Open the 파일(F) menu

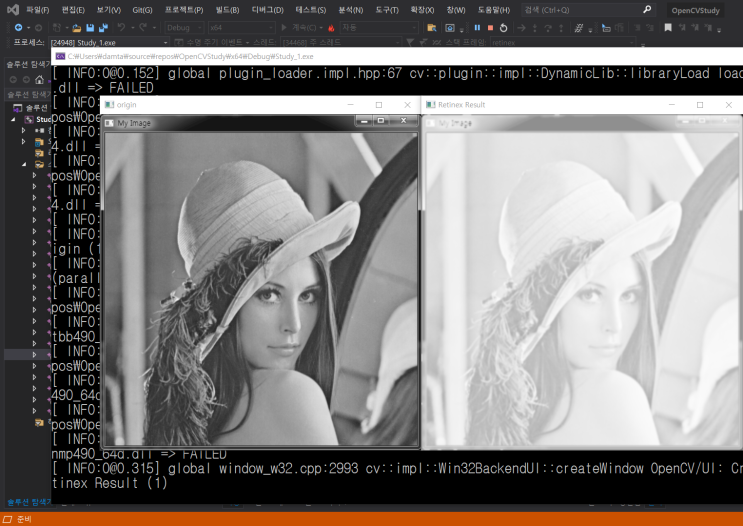[38, 10]
